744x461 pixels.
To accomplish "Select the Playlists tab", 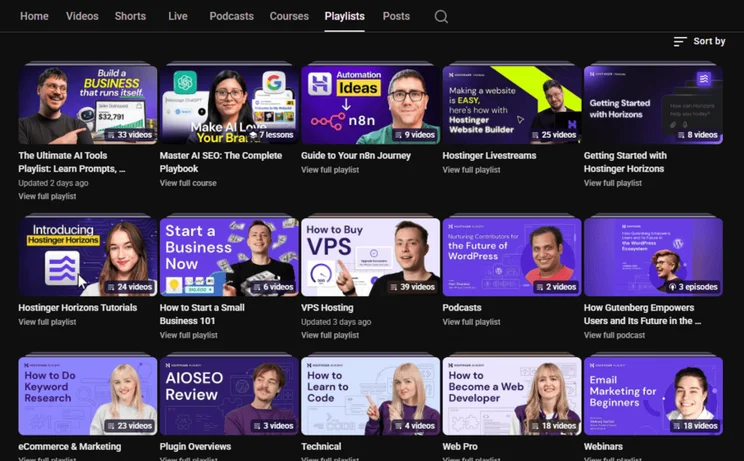I will [344, 16].
